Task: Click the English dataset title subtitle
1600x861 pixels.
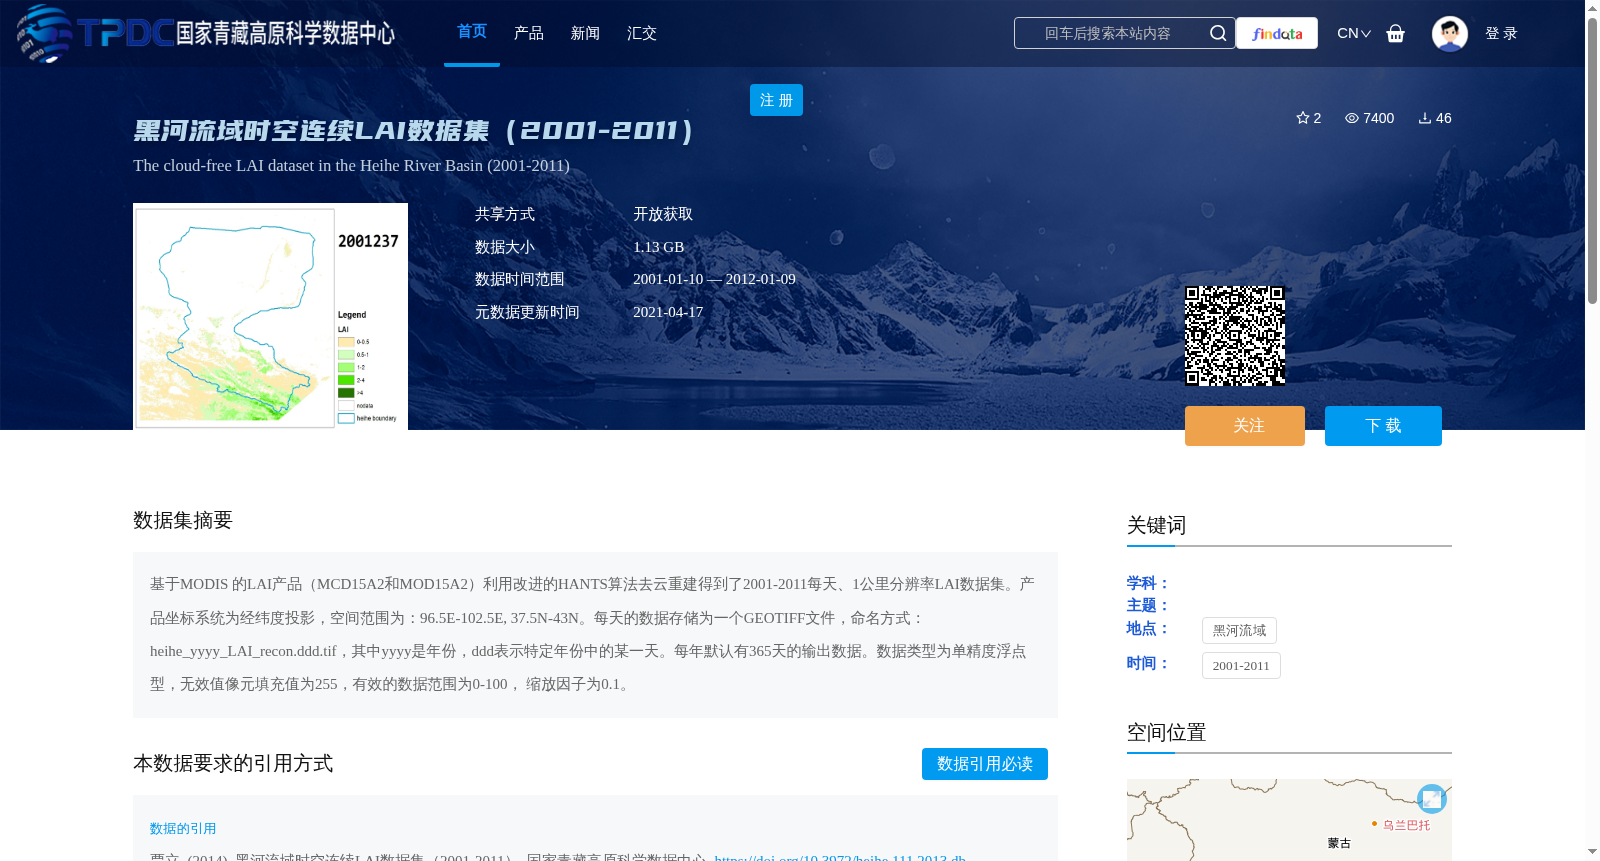Action: [x=351, y=165]
